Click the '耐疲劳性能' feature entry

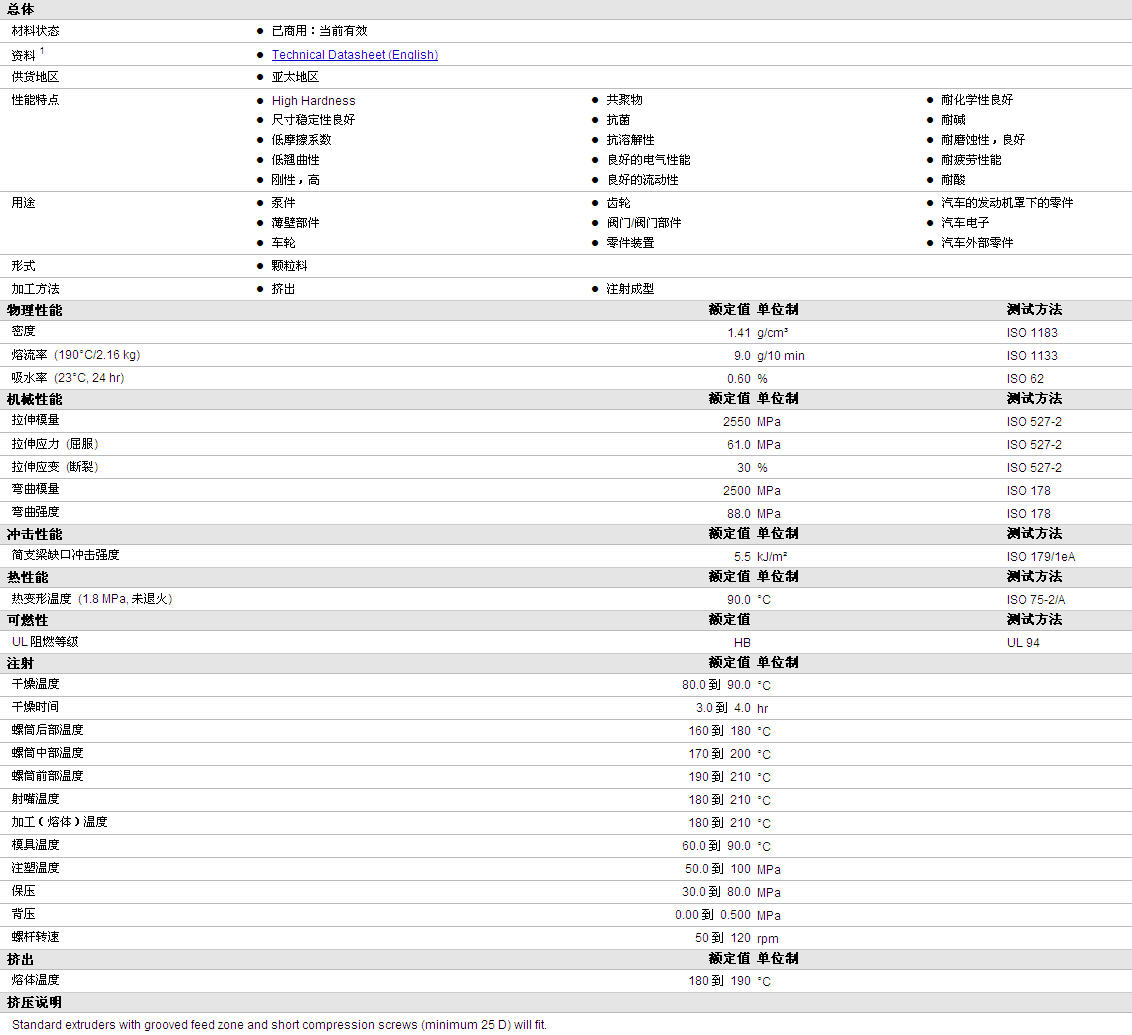pyautogui.click(x=971, y=160)
